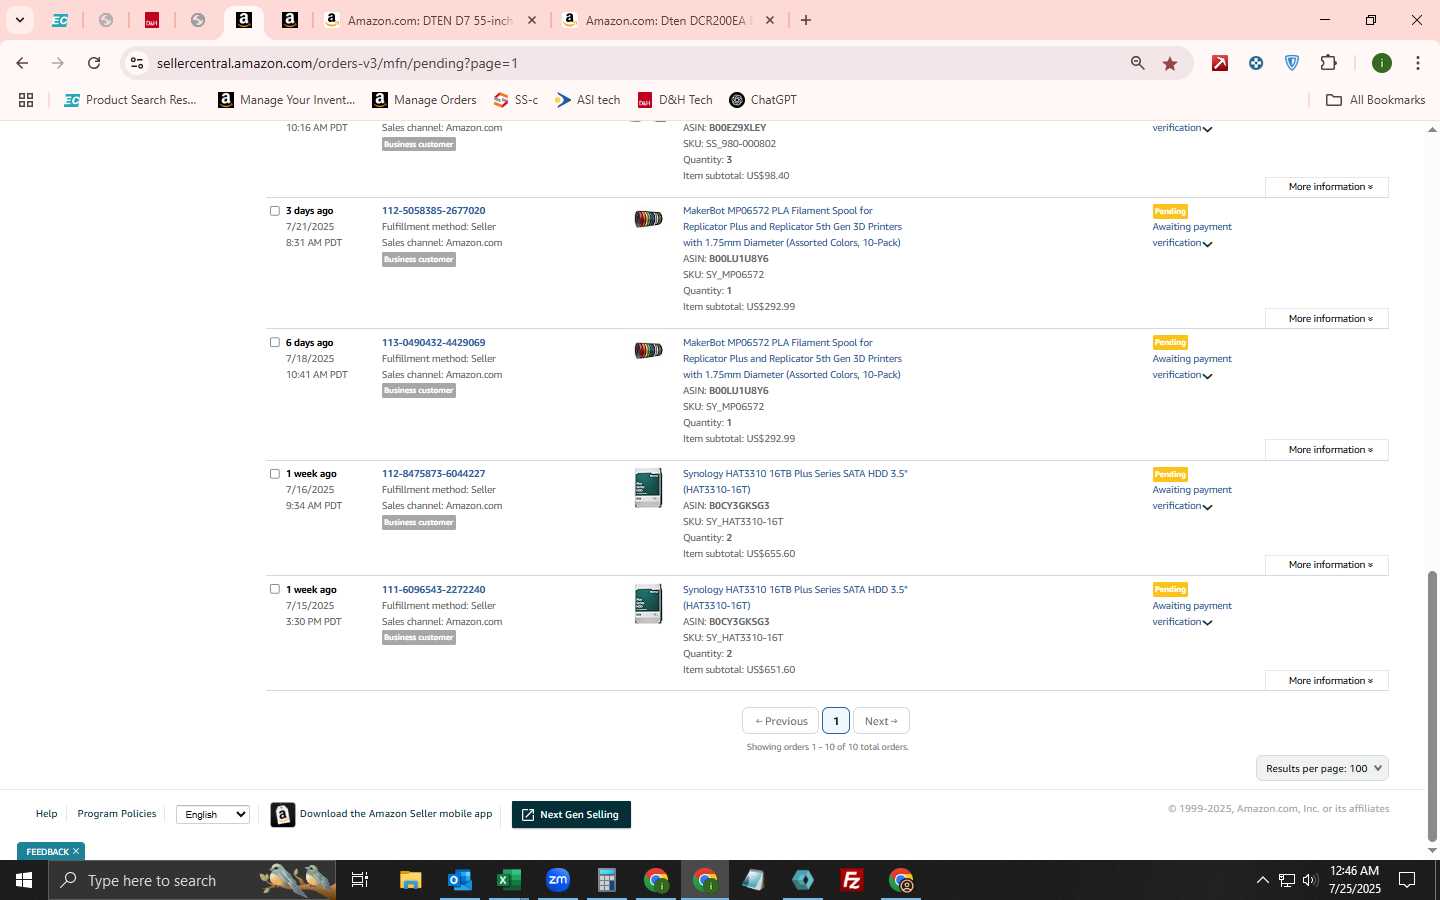Open a new browser tab
The image size is (1440, 900).
[806, 20]
